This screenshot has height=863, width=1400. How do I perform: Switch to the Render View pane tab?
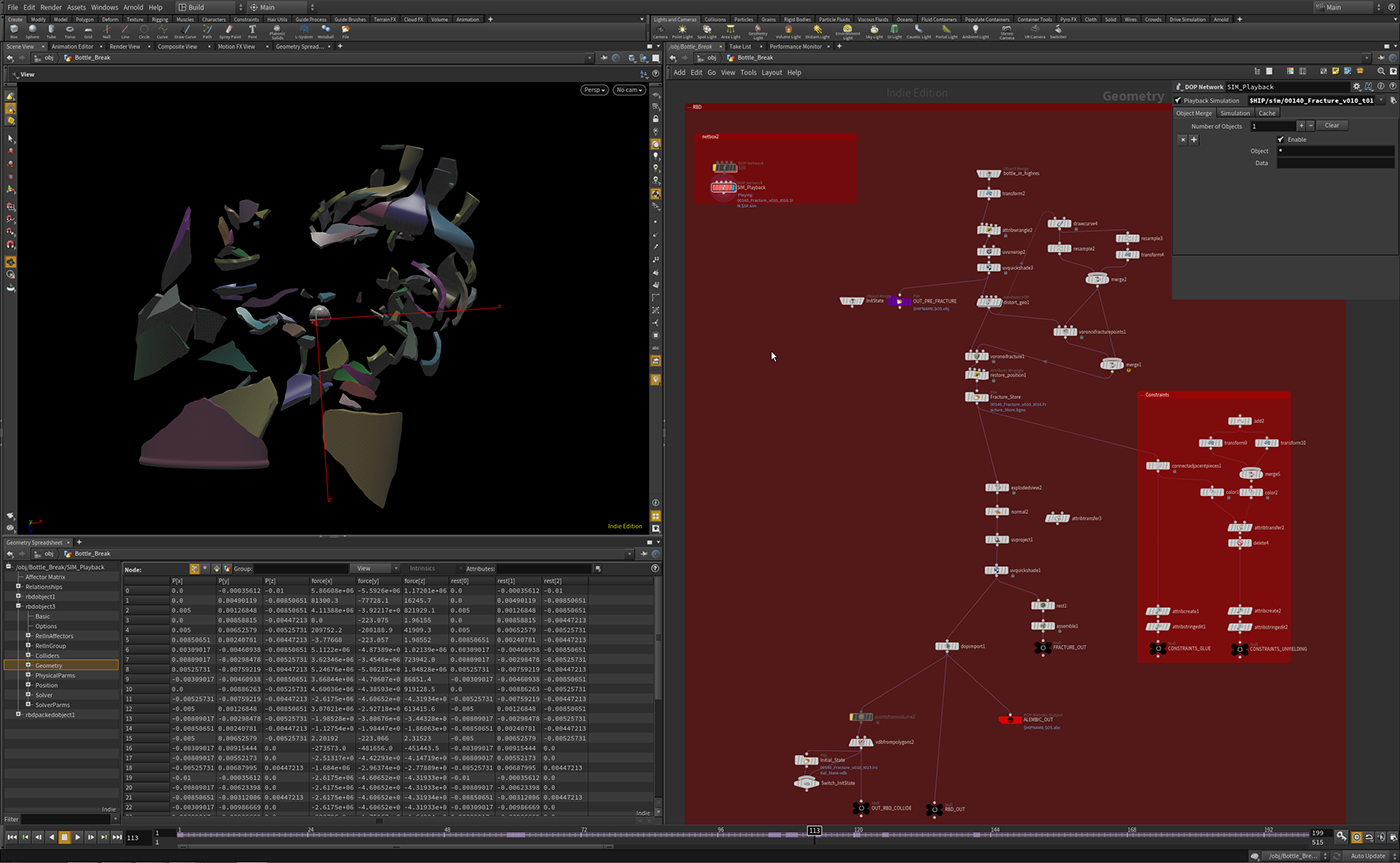[x=125, y=46]
